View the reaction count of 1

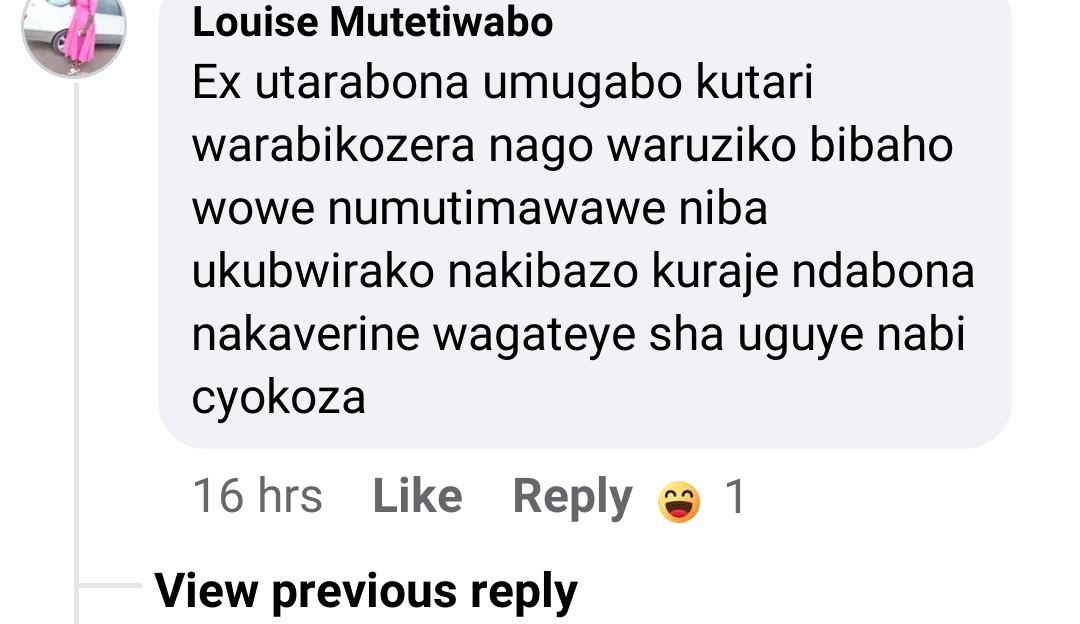735,497
